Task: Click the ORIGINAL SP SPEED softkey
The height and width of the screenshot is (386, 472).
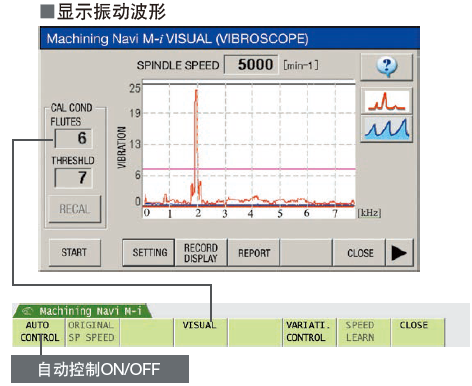Action: [x=93, y=332]
